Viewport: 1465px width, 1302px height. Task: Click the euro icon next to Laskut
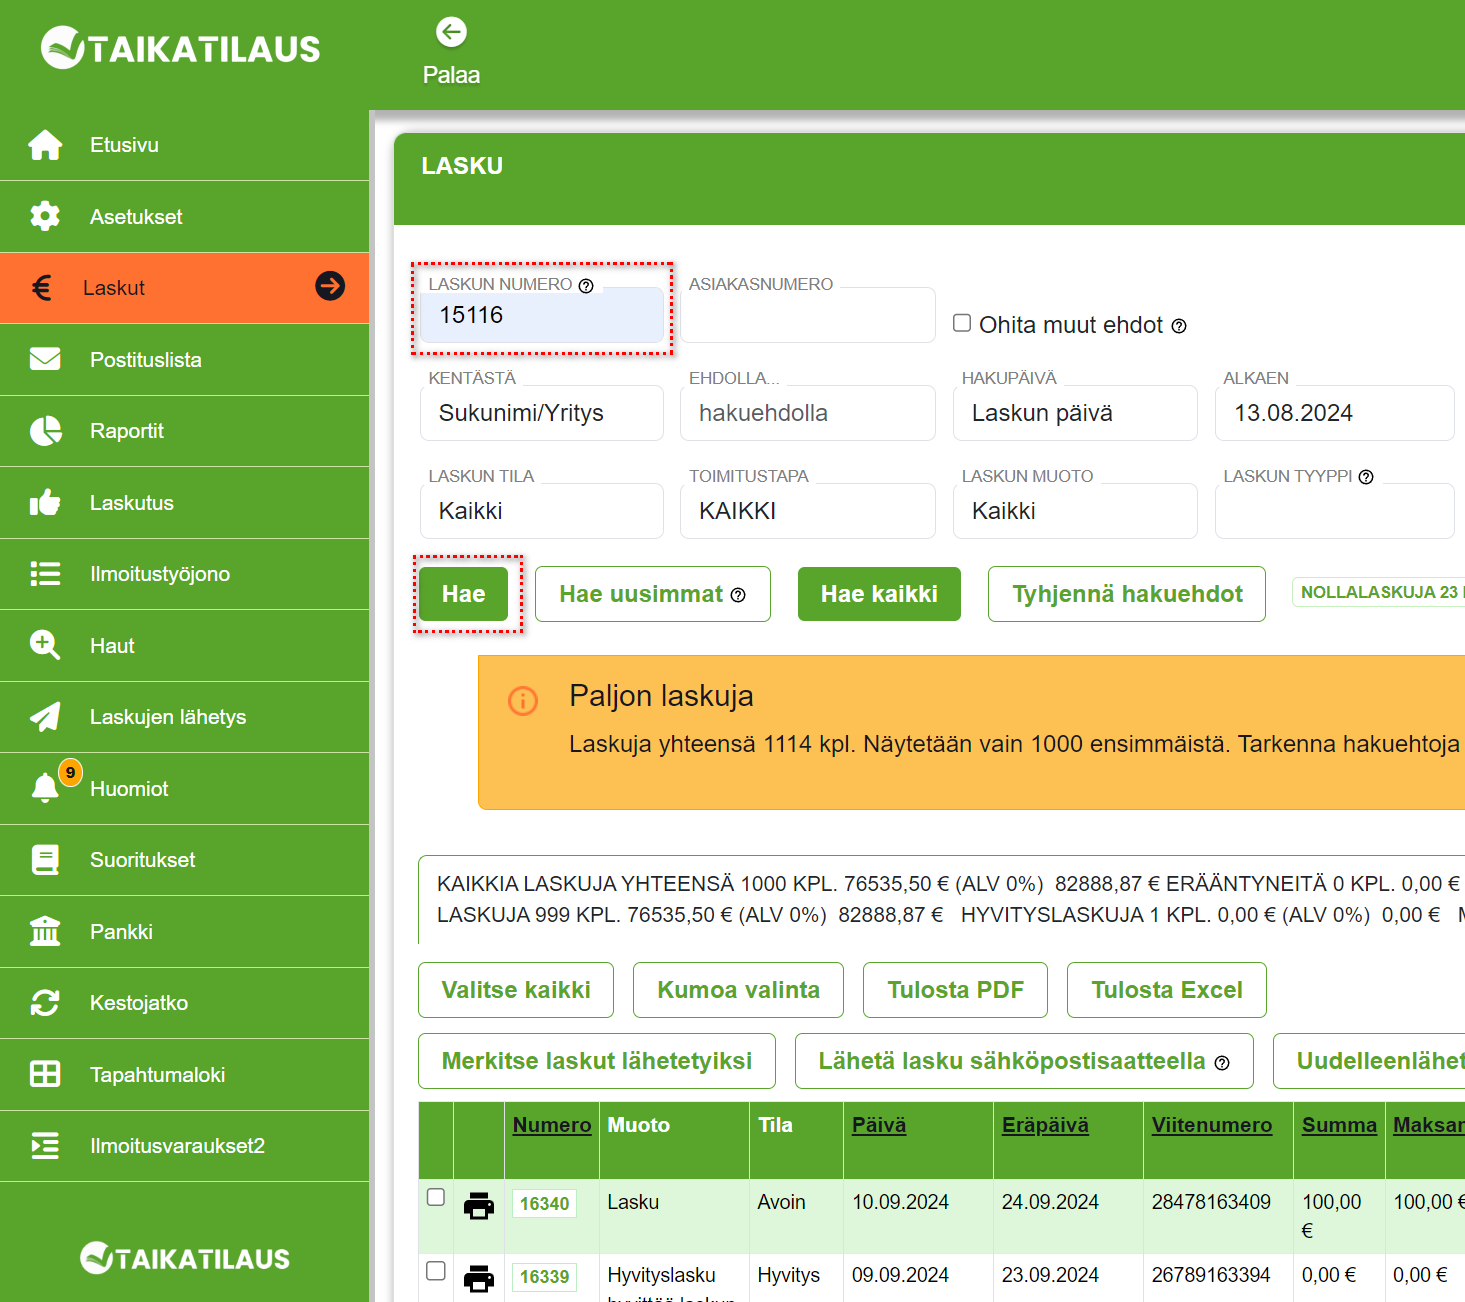pos(41,288)
